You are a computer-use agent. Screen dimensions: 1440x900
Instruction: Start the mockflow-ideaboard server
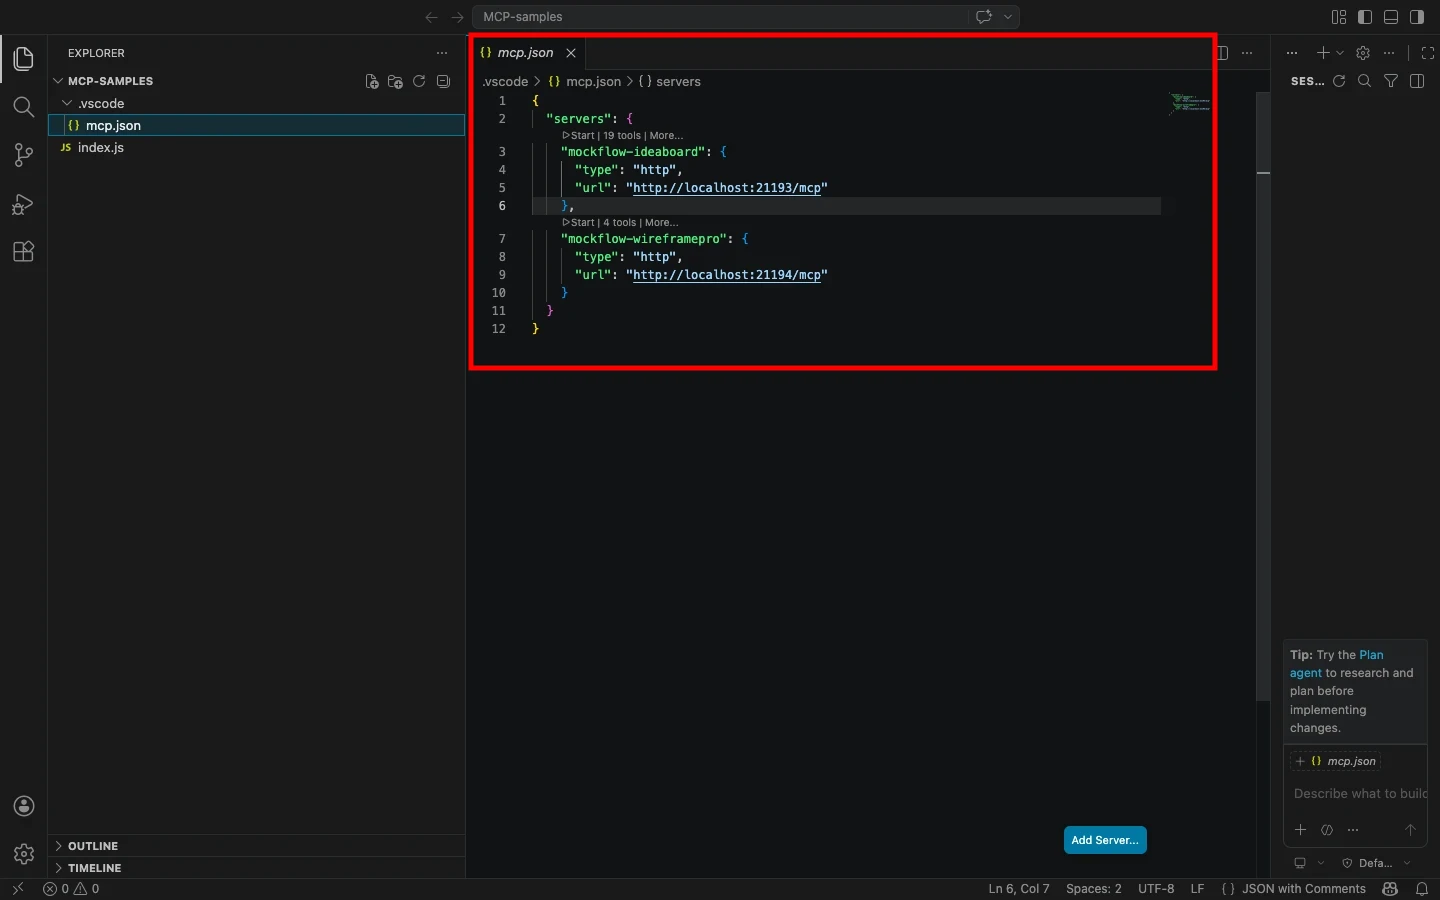click(579, 136)
